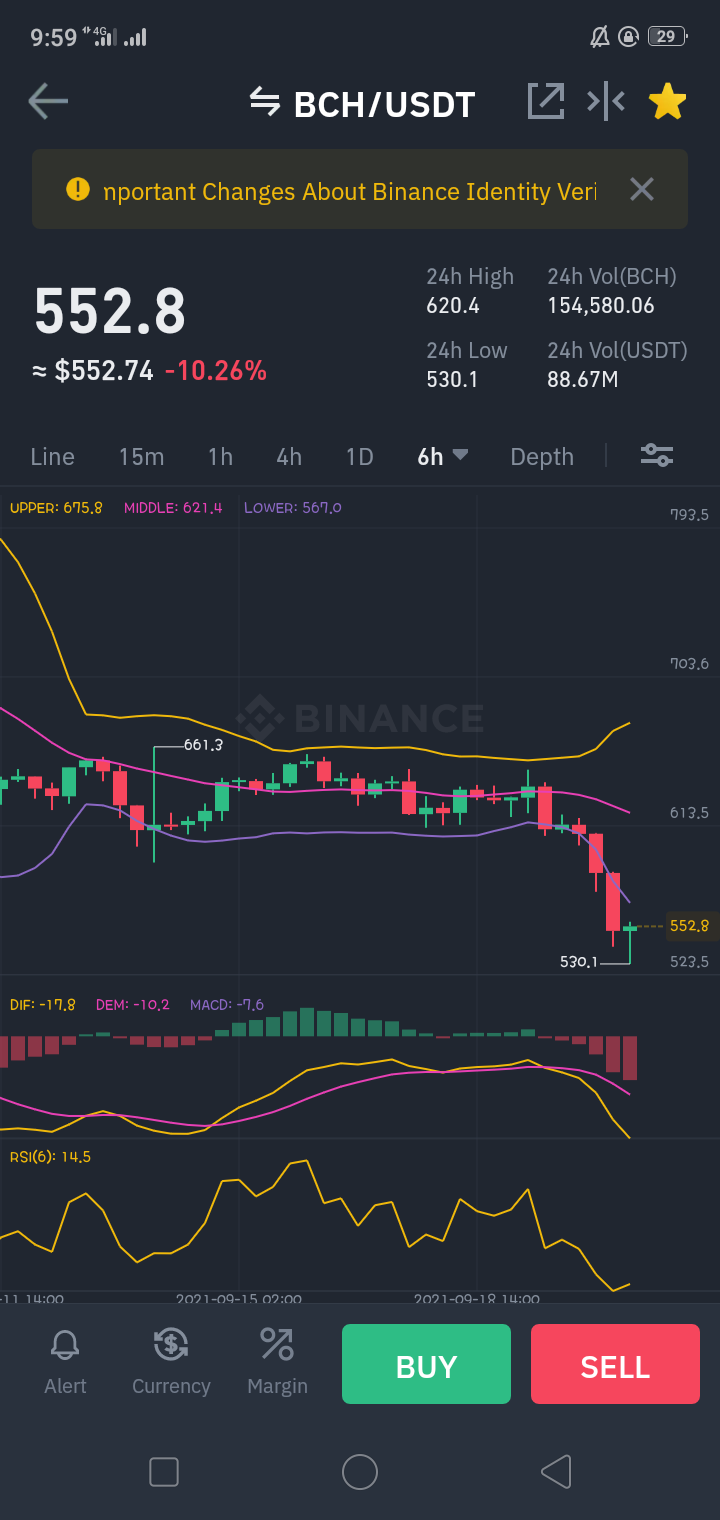Tap the Android home circle button
Screen dimensions: 720x1520
point(360,1472)
